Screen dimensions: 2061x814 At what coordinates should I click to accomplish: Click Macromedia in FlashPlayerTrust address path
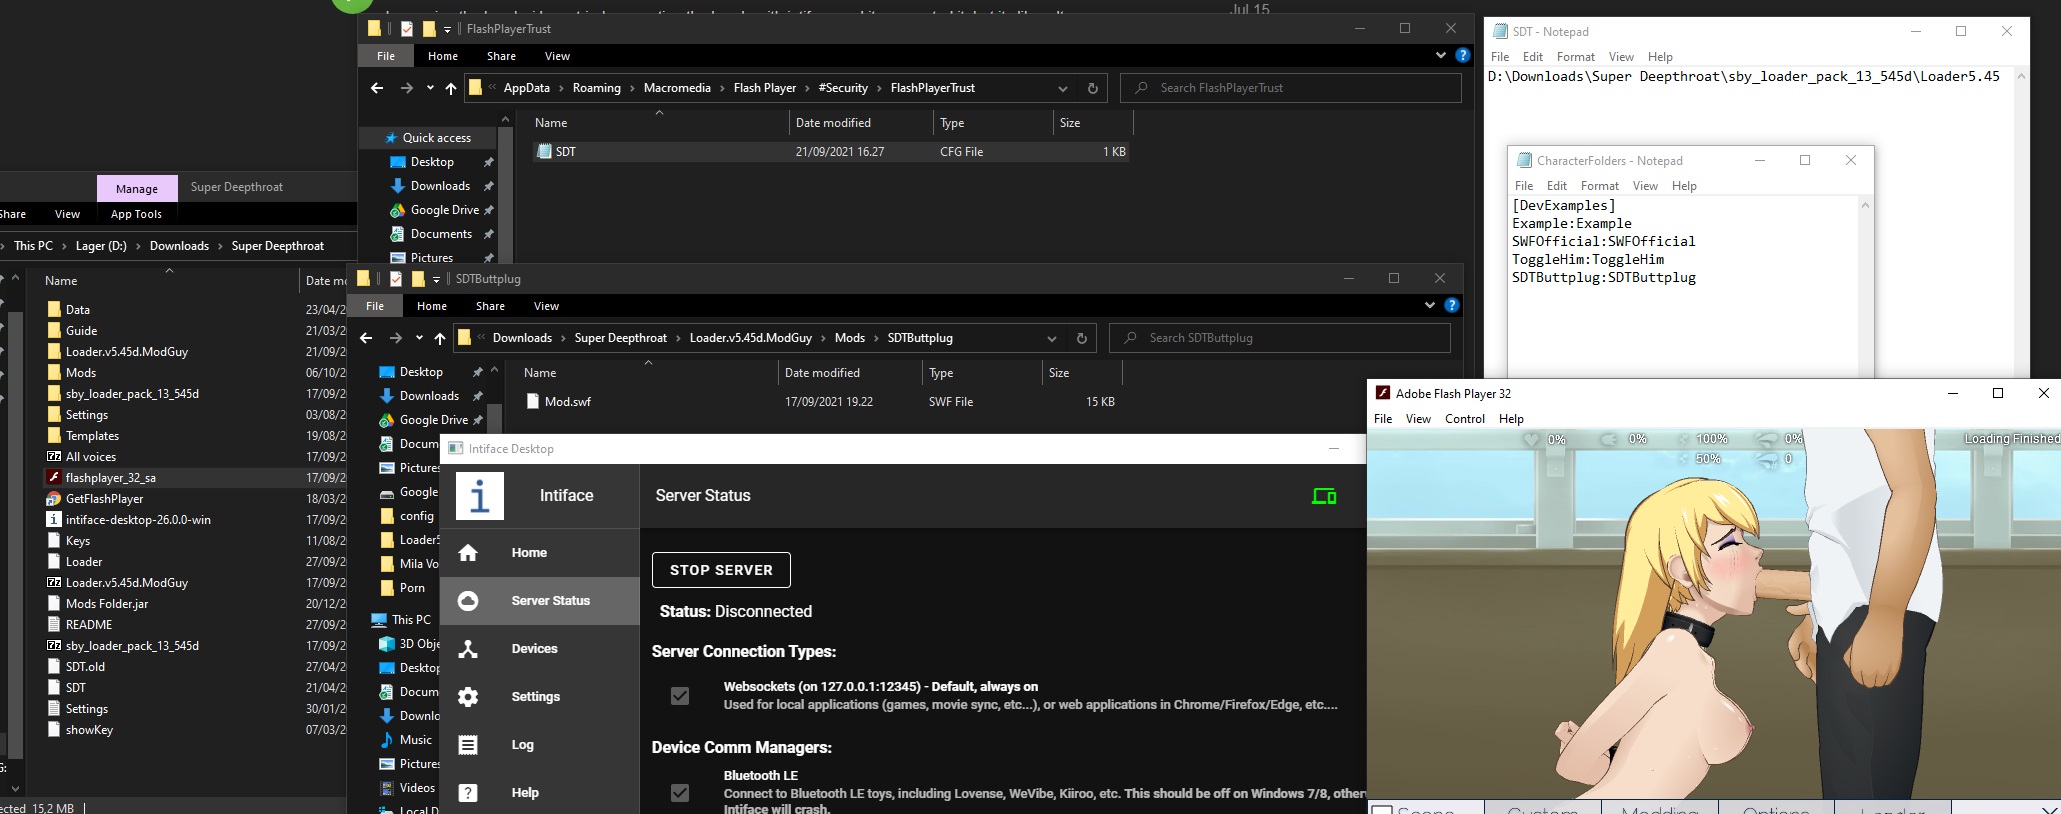click(677, 88)
